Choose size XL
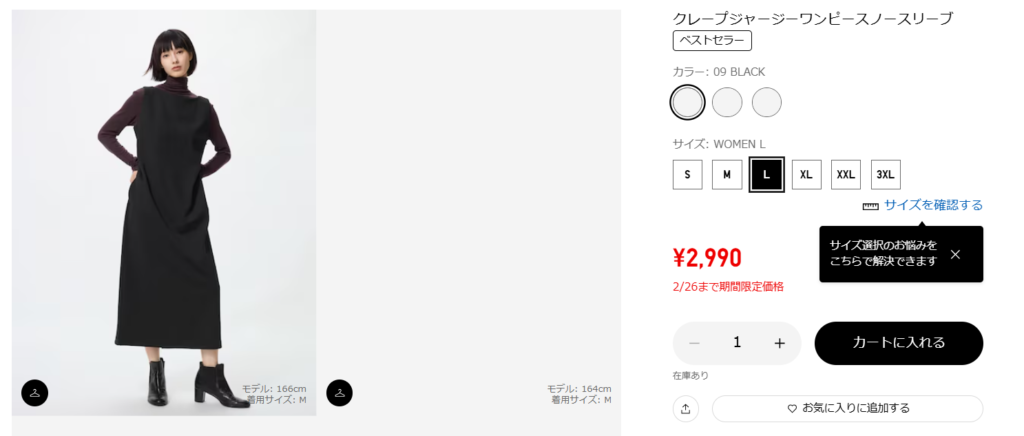1024x436 pixels. 806,174
